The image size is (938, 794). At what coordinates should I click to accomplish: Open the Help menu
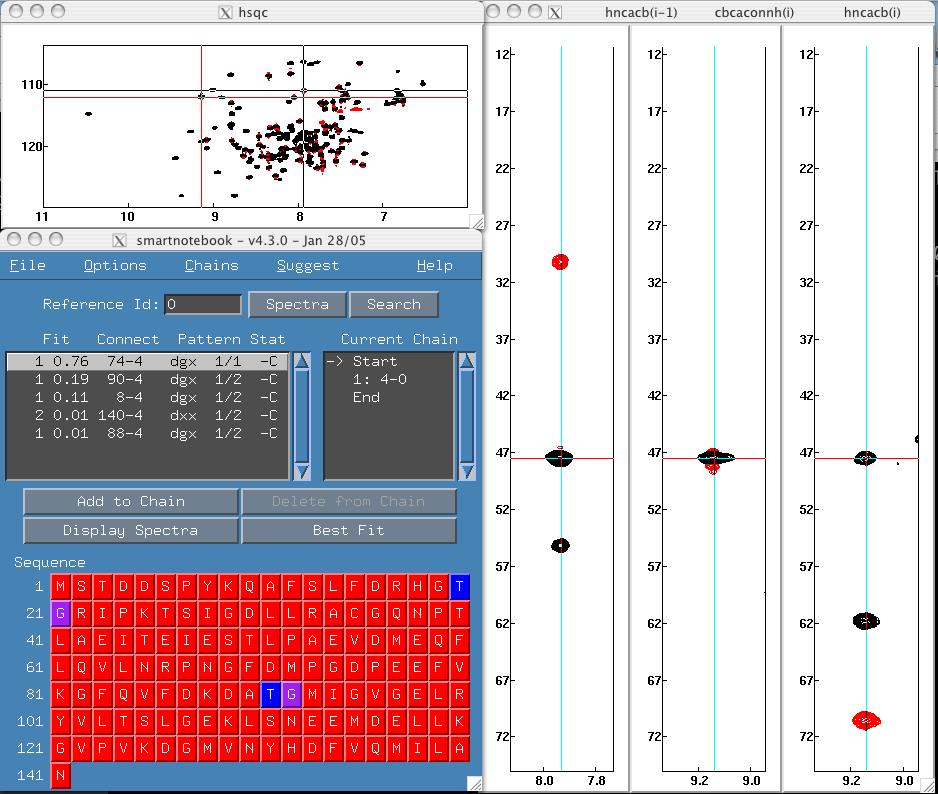pyautogui.click(x=434, y=265)
